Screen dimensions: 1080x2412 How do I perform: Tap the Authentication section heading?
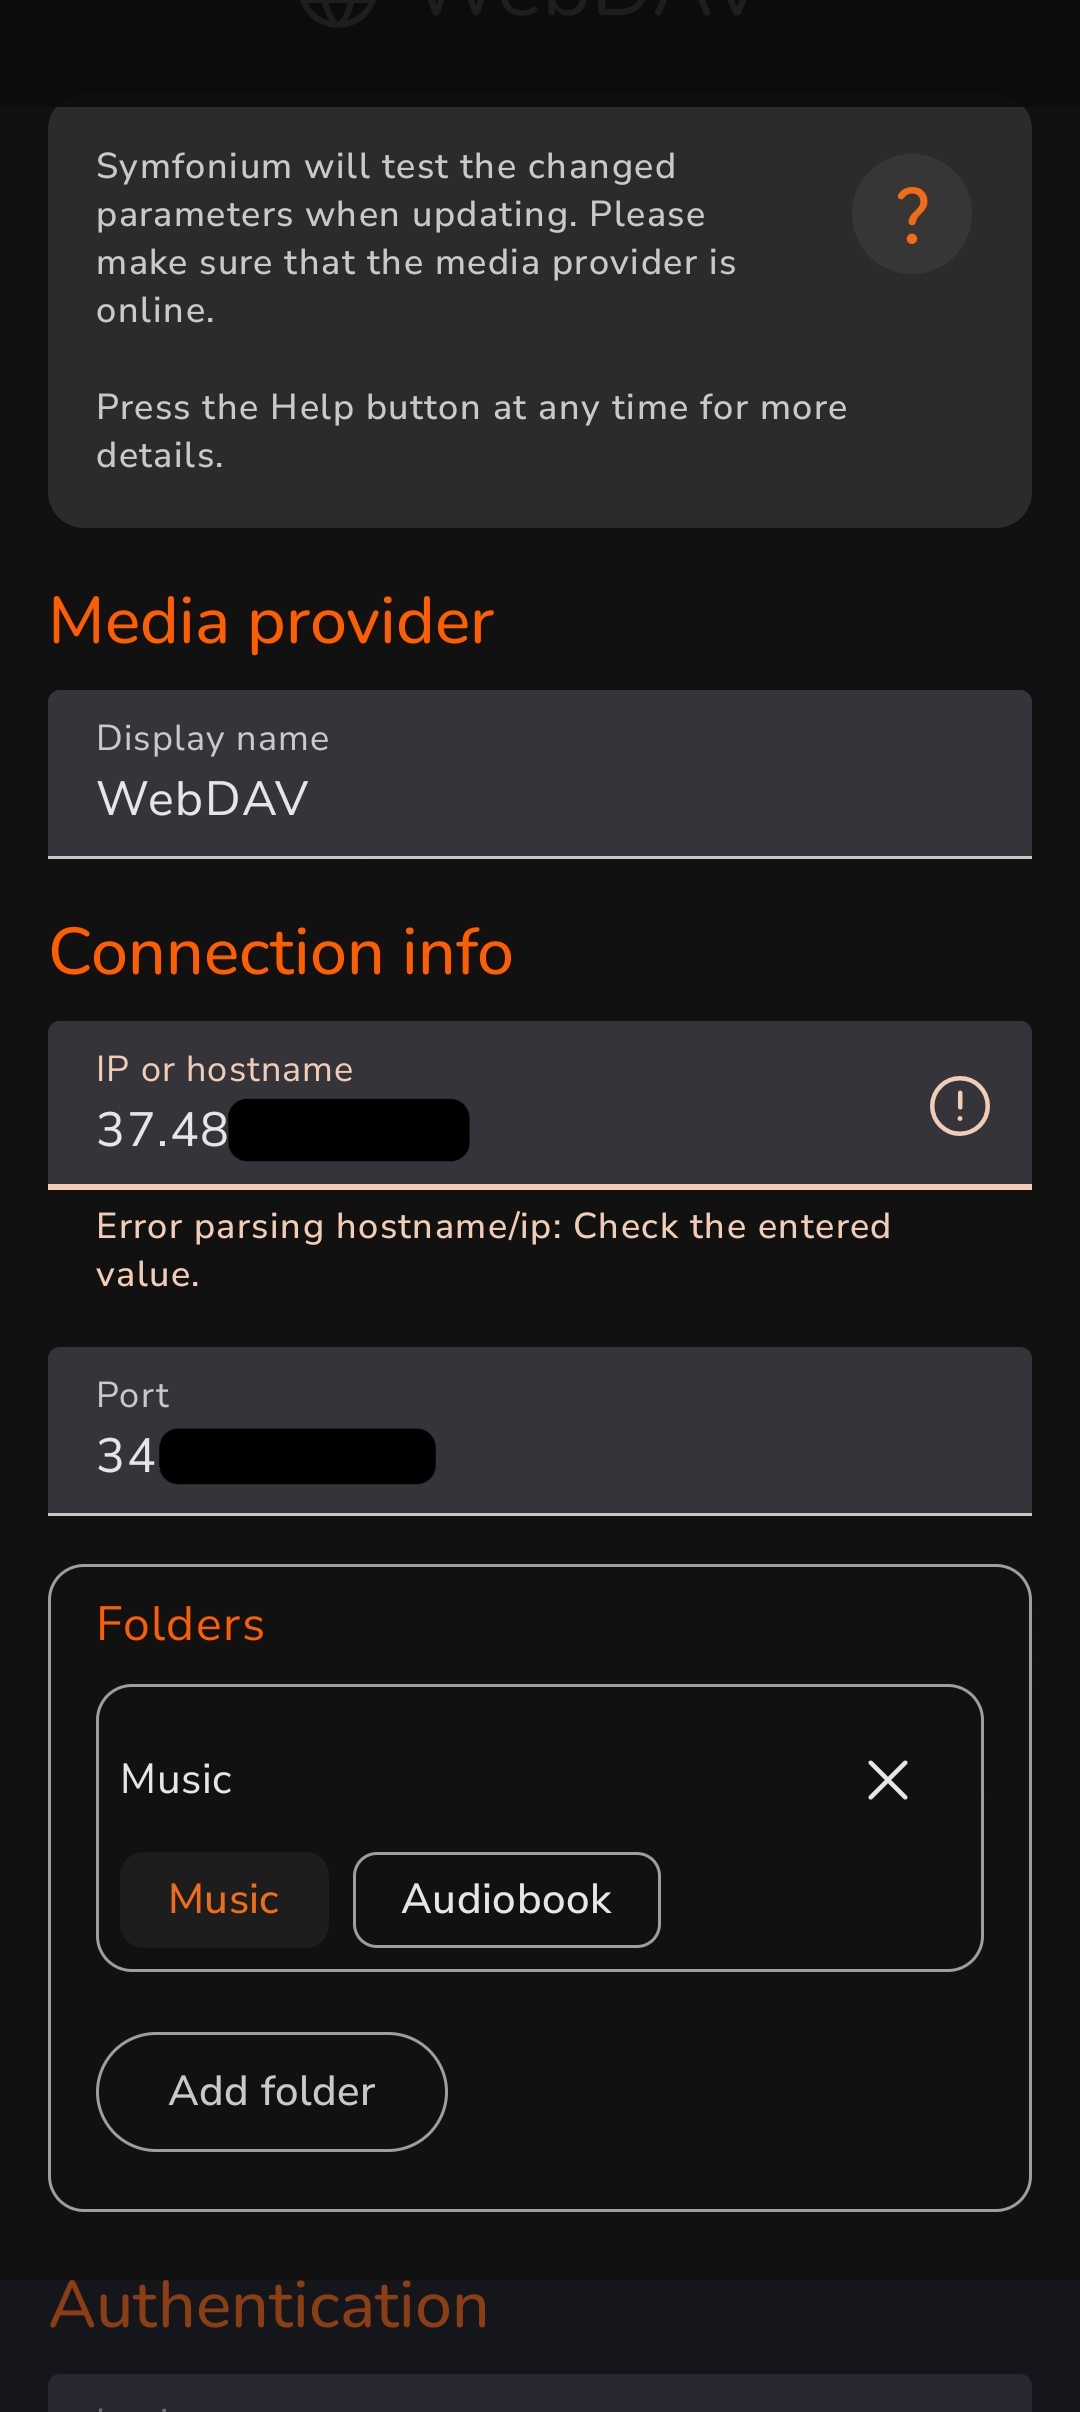pos(269,2305)
